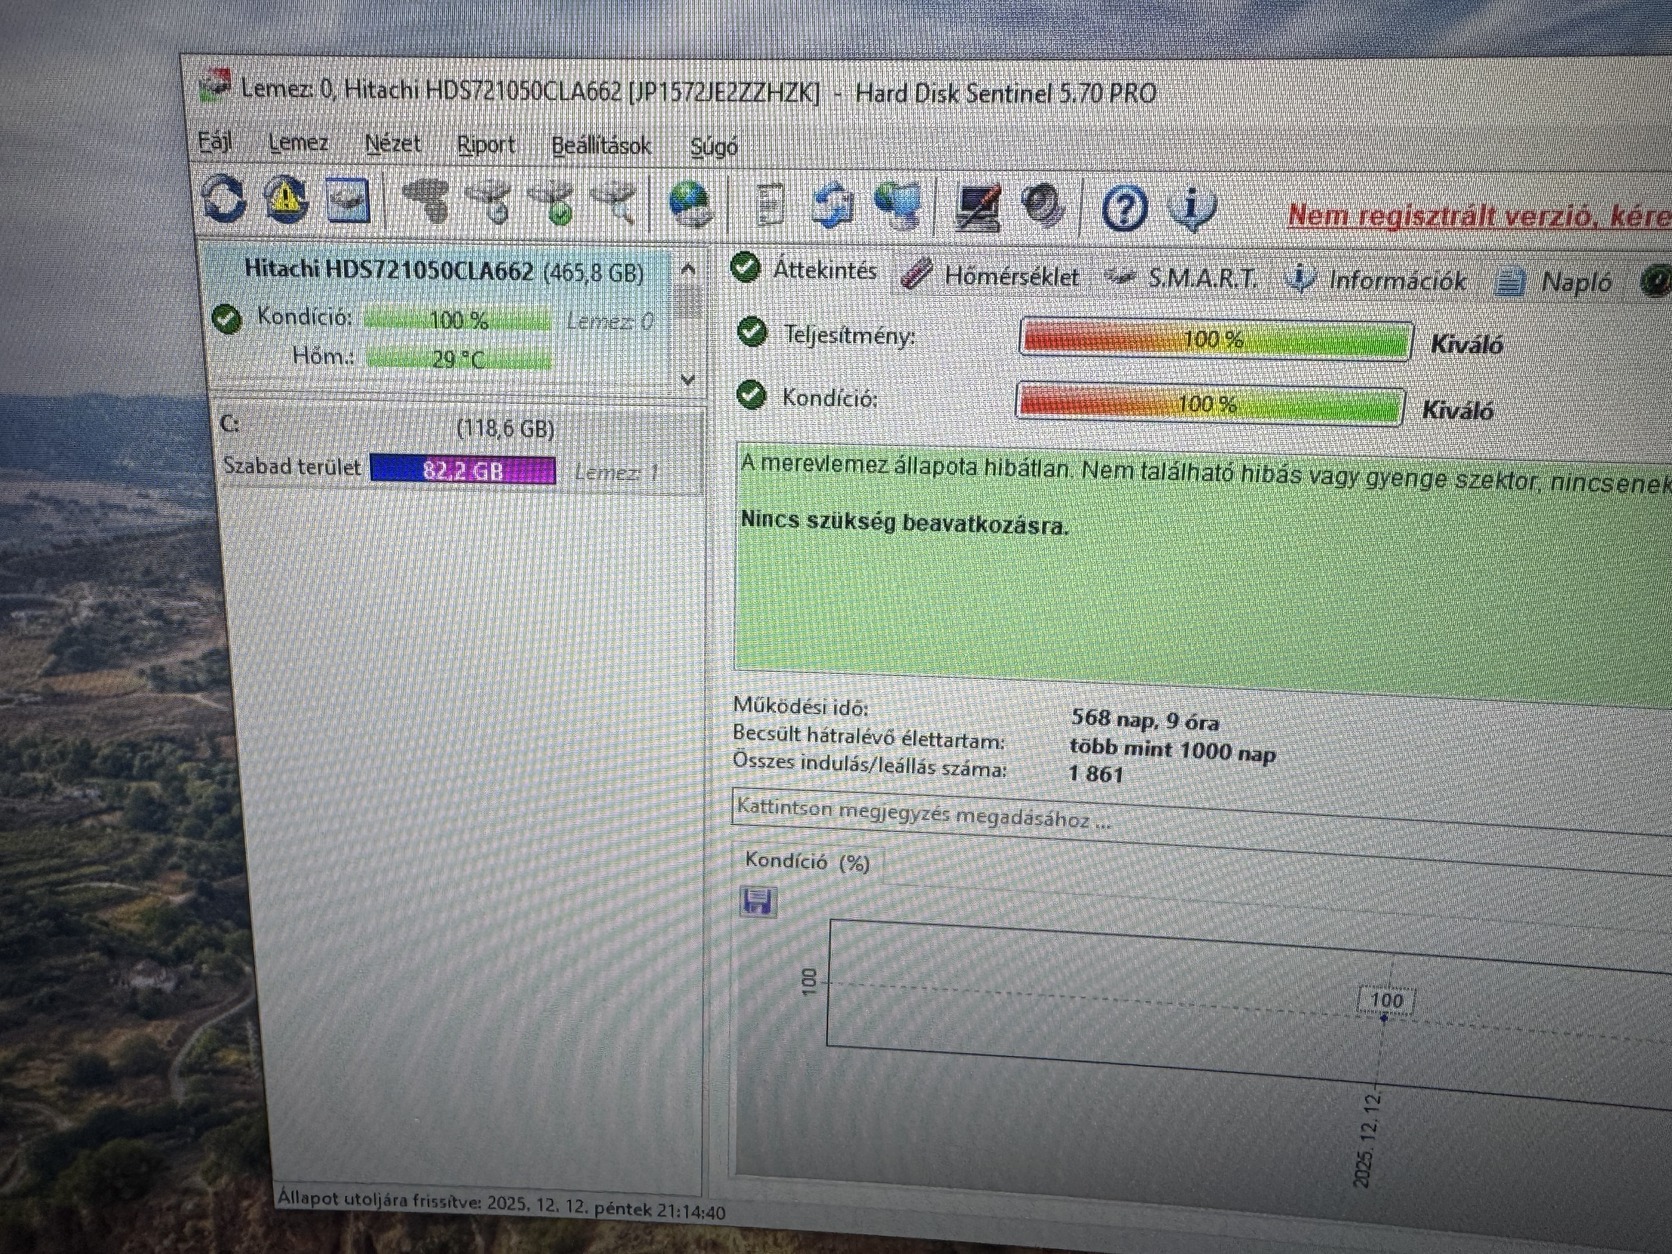Click the 29 °C temperature bar
This screenshot has width=1672, height=1254.
click(458, 358)
